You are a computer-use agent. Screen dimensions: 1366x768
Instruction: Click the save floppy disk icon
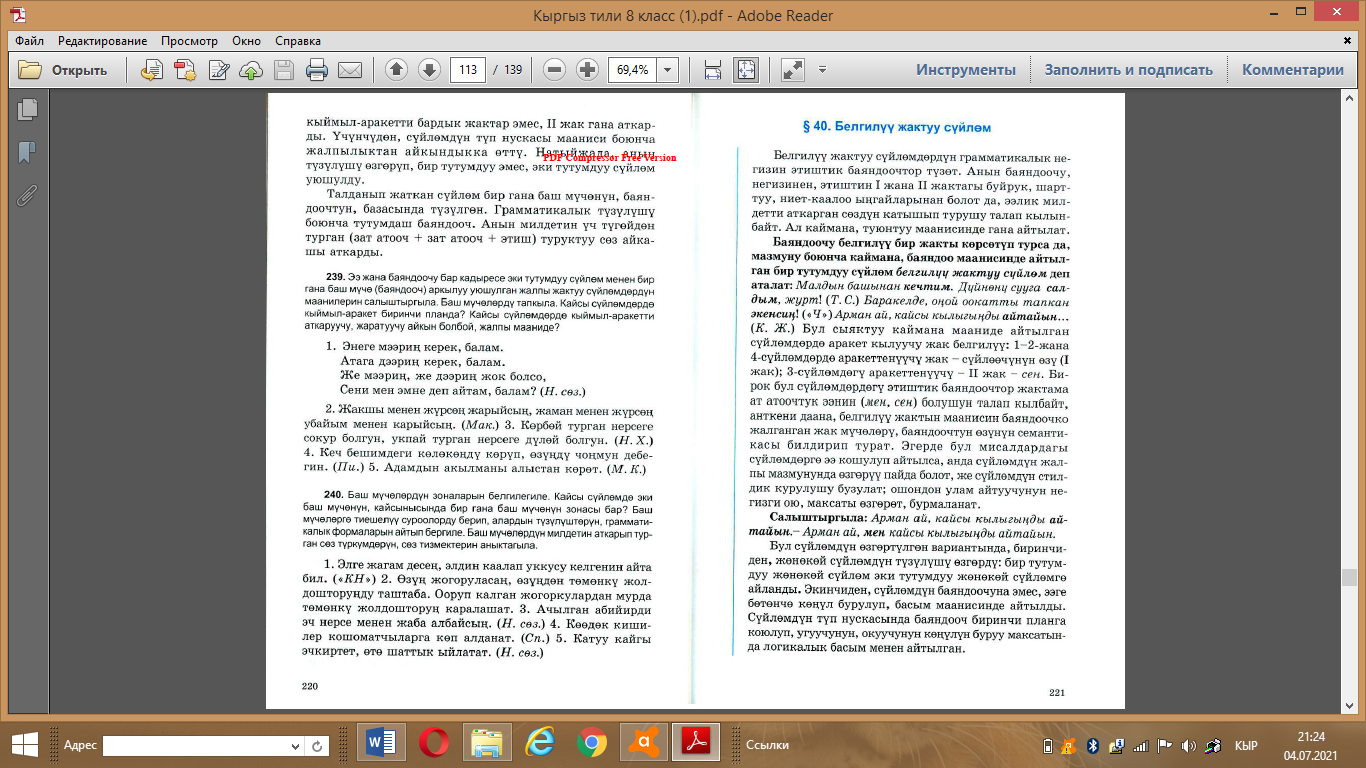point(284,70)
